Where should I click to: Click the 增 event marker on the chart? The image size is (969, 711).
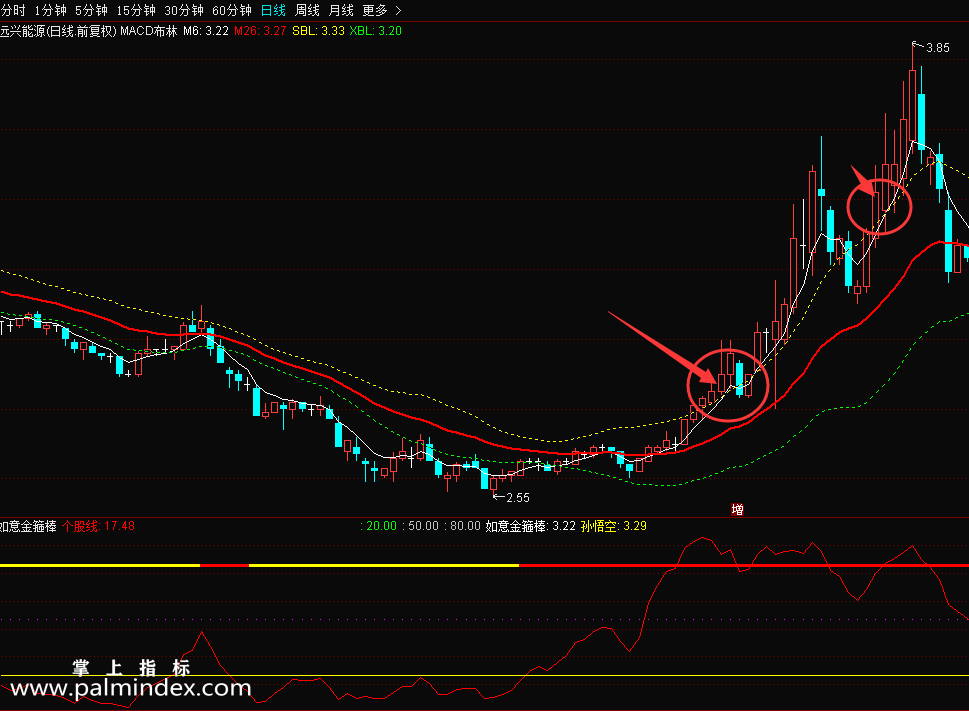pyautogui.click(x=737, y=510)
